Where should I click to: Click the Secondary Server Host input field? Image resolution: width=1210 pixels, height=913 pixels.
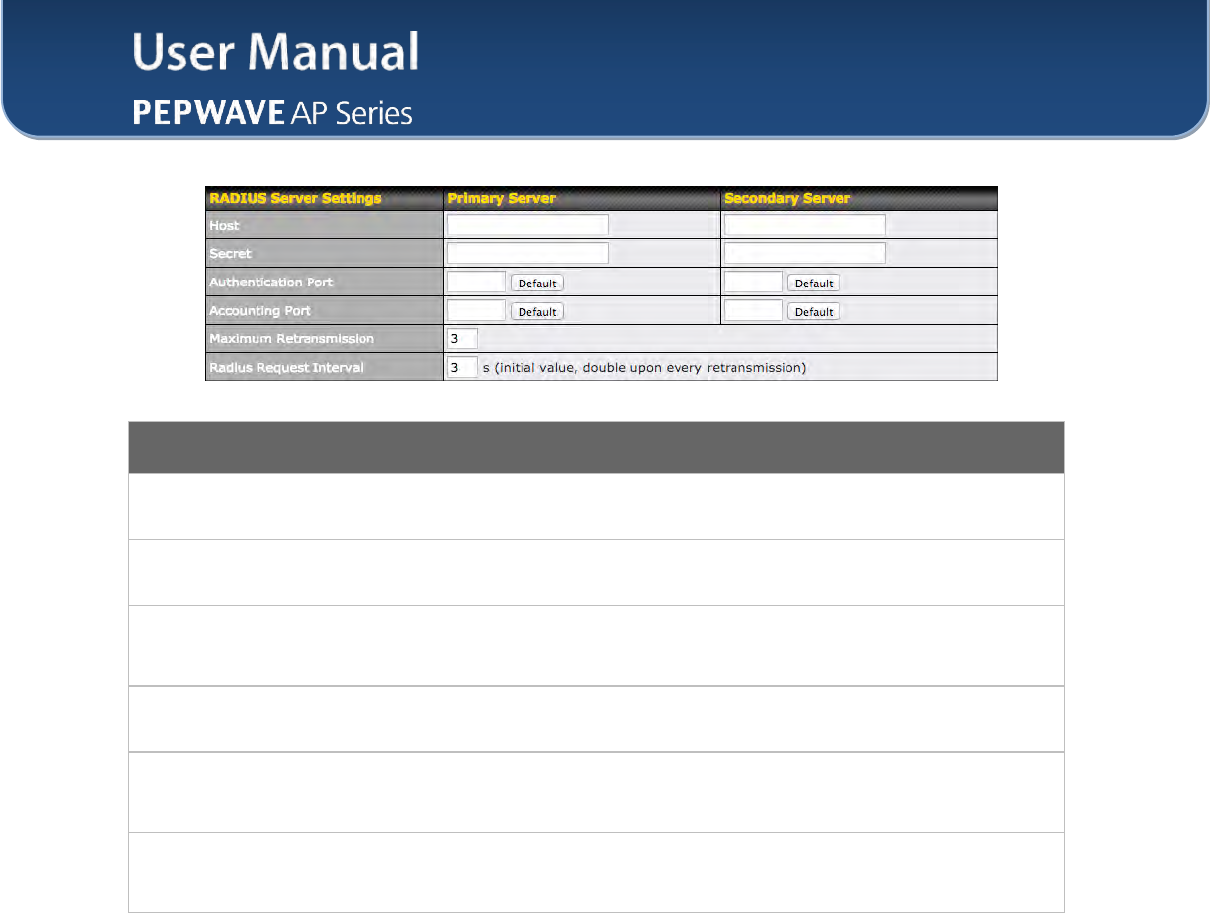[x=804, y=224]
